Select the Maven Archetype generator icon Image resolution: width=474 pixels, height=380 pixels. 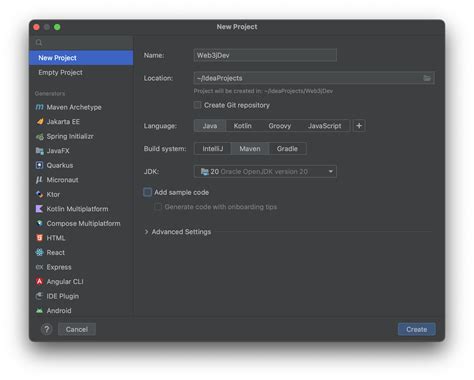(39, 107)
